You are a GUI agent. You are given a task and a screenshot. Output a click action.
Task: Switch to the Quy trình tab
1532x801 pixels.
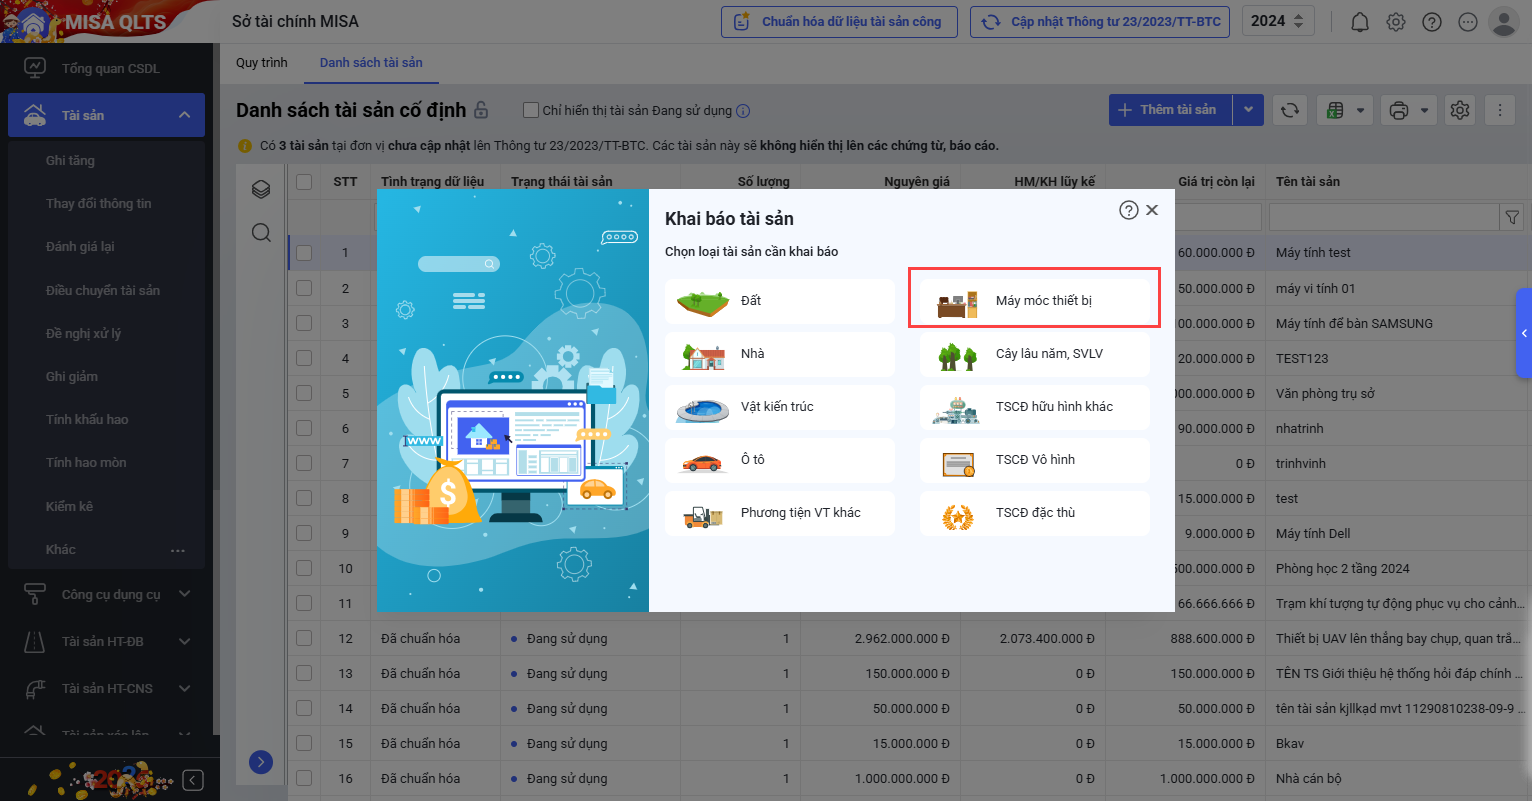click(262, 63)
